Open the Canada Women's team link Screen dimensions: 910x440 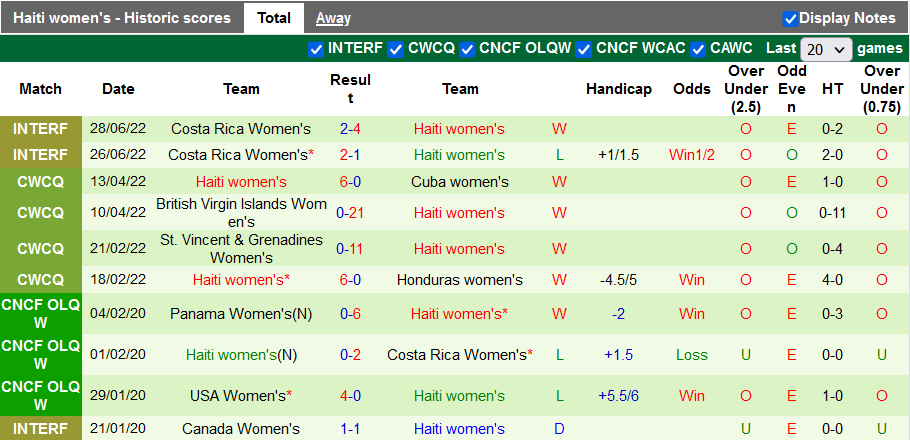(241, 429)
